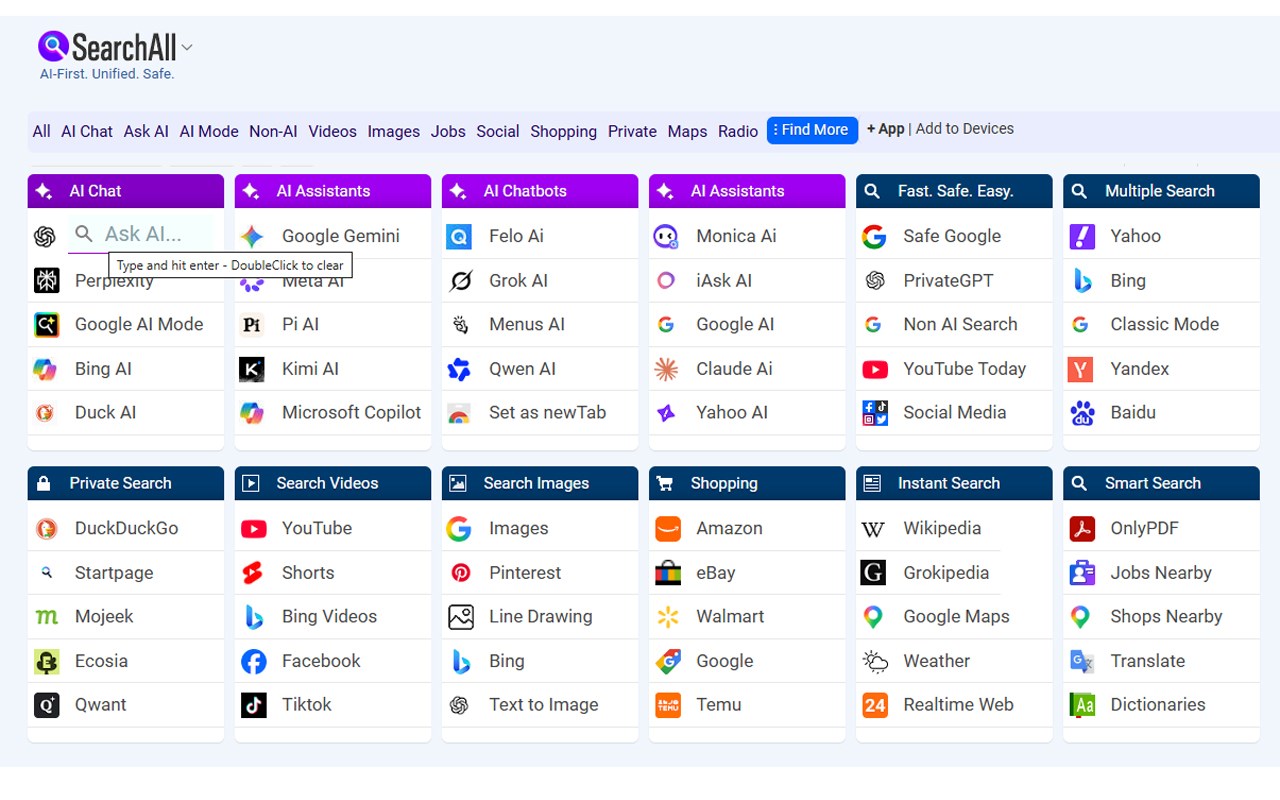Select the OnlyPDF icon
The width and height of the screenshot is (1280, 800).
coord(1082,528)
